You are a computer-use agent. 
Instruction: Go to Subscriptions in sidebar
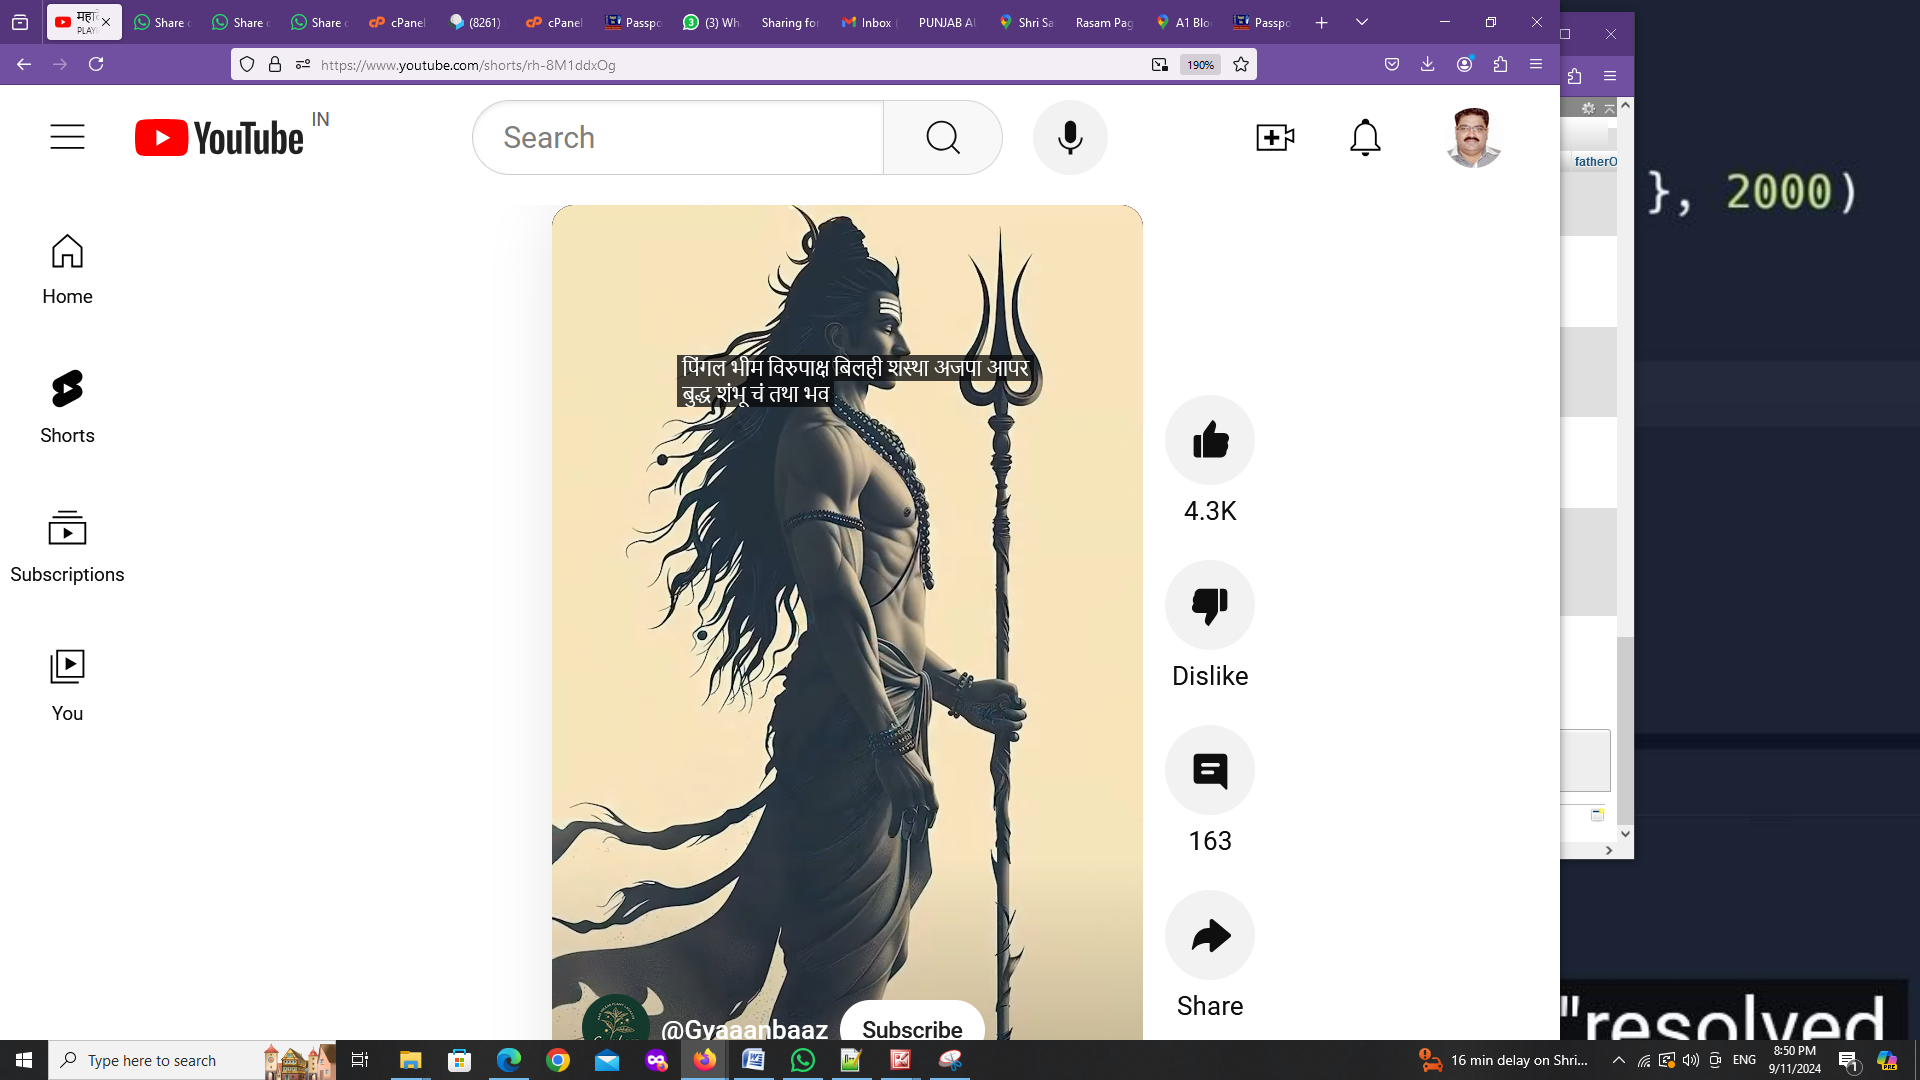[67, 546]
